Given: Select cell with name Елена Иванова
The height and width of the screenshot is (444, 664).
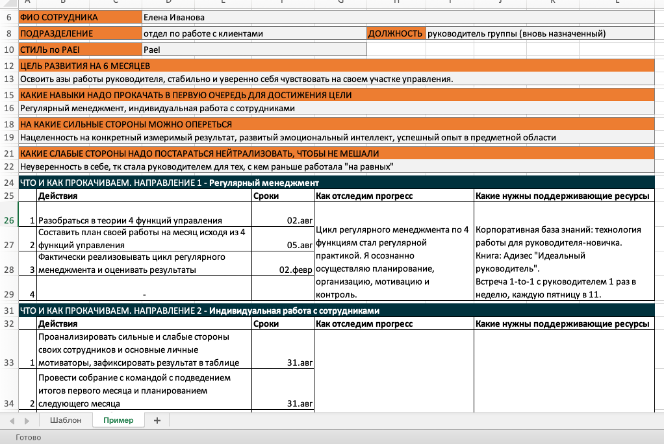Looking at the screenshot, I should pos(398,17).
